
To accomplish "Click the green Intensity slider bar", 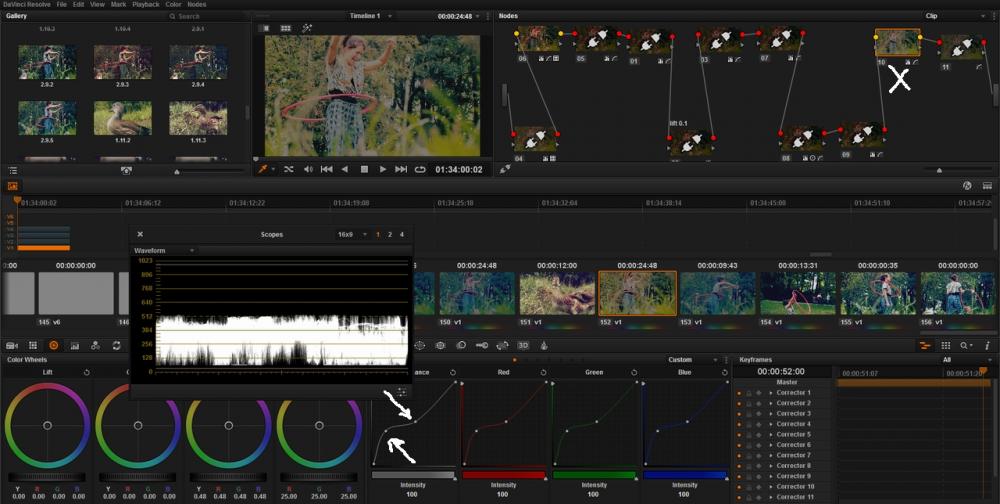I will tap(593, 475).
